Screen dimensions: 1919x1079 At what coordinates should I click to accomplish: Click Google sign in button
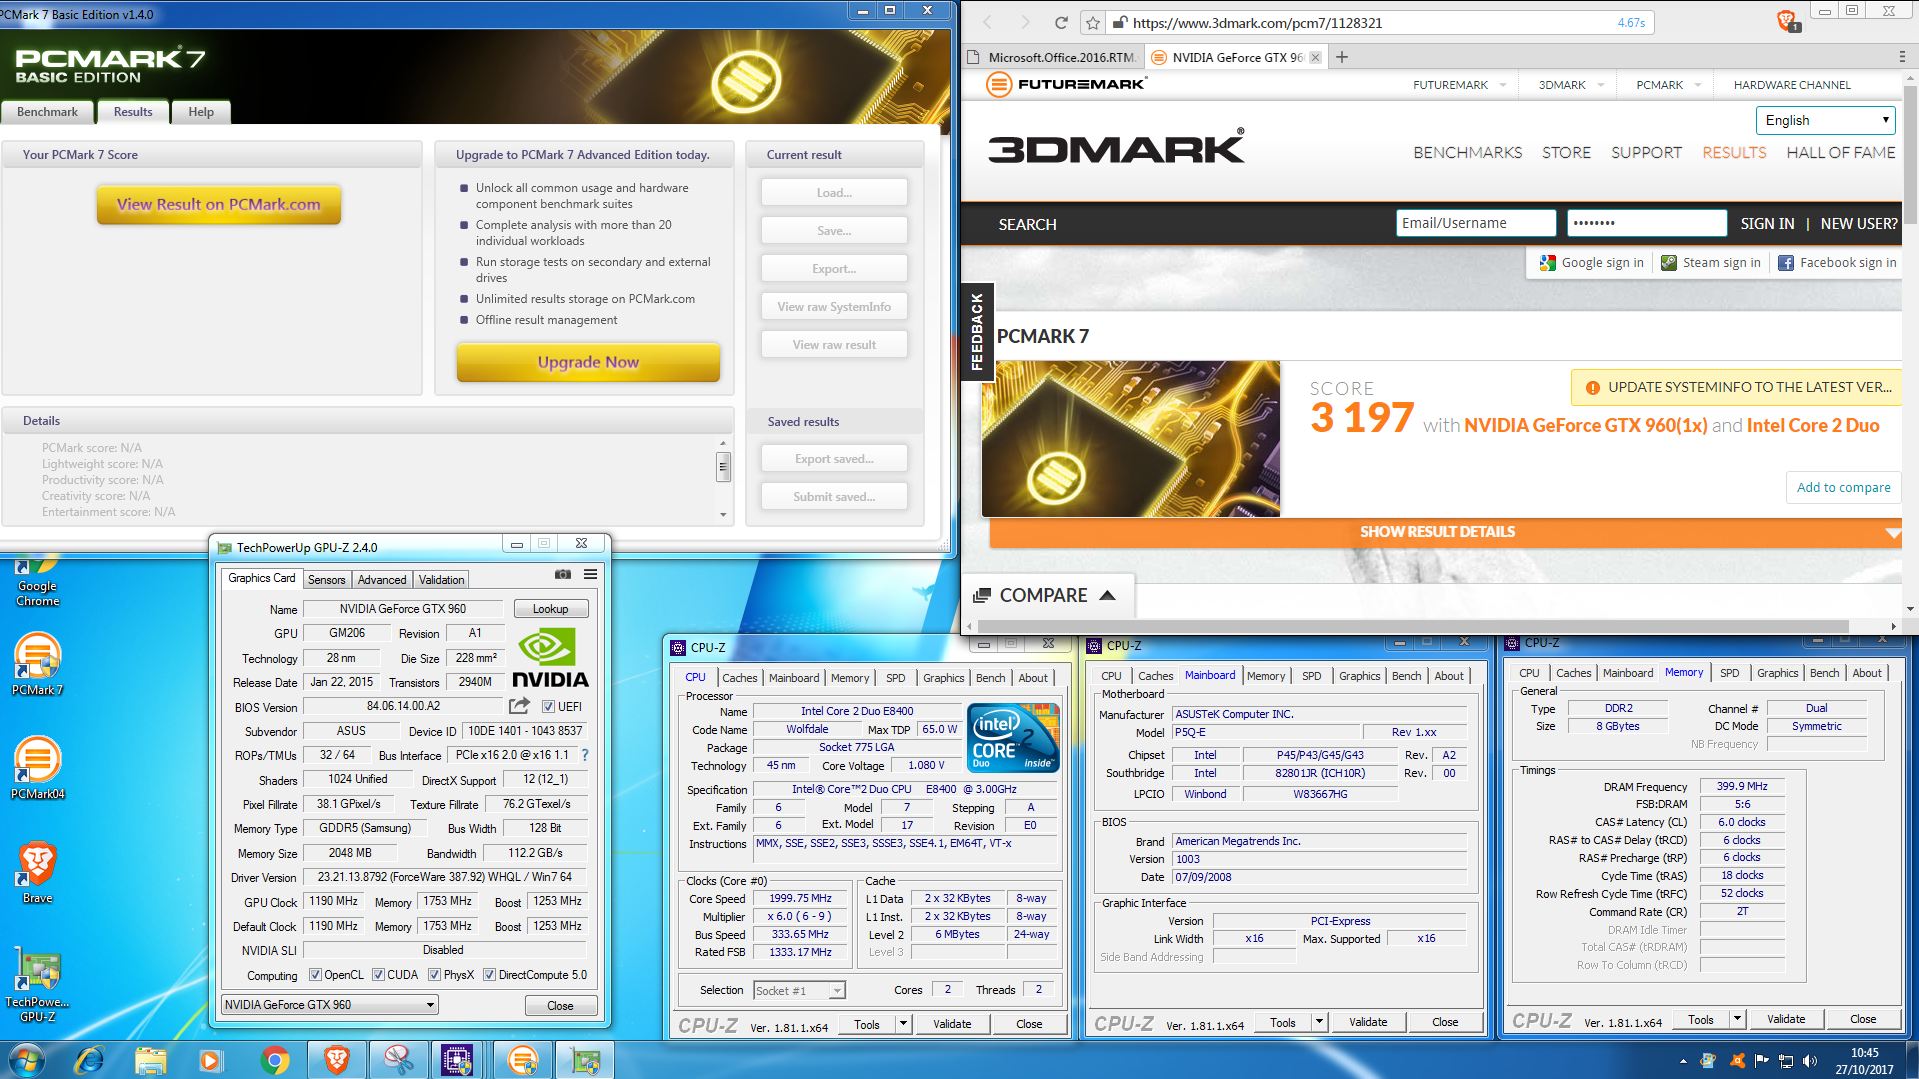[x=1592, y=262]
